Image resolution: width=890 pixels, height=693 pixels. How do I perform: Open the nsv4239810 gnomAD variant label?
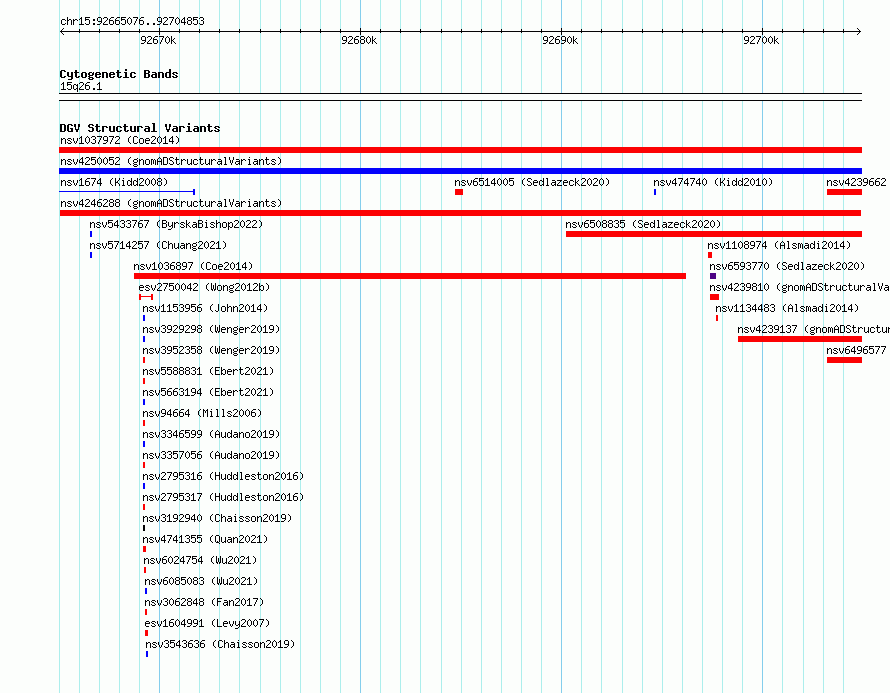[x=799, y=287]
